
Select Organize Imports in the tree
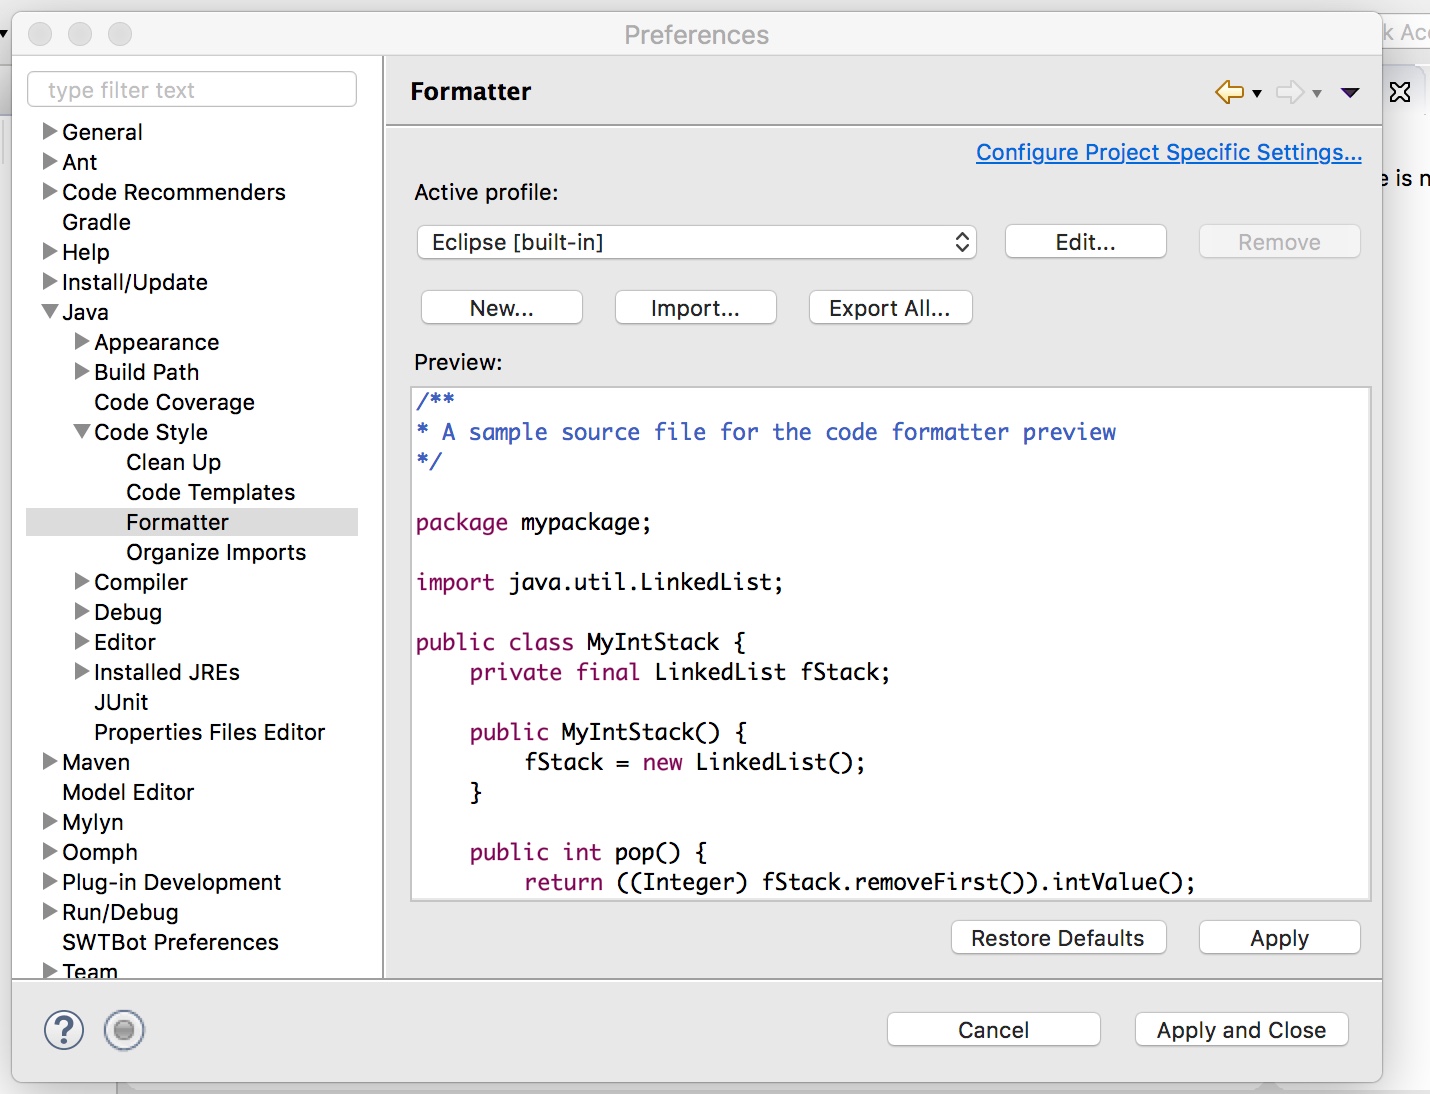pos(216,552)
